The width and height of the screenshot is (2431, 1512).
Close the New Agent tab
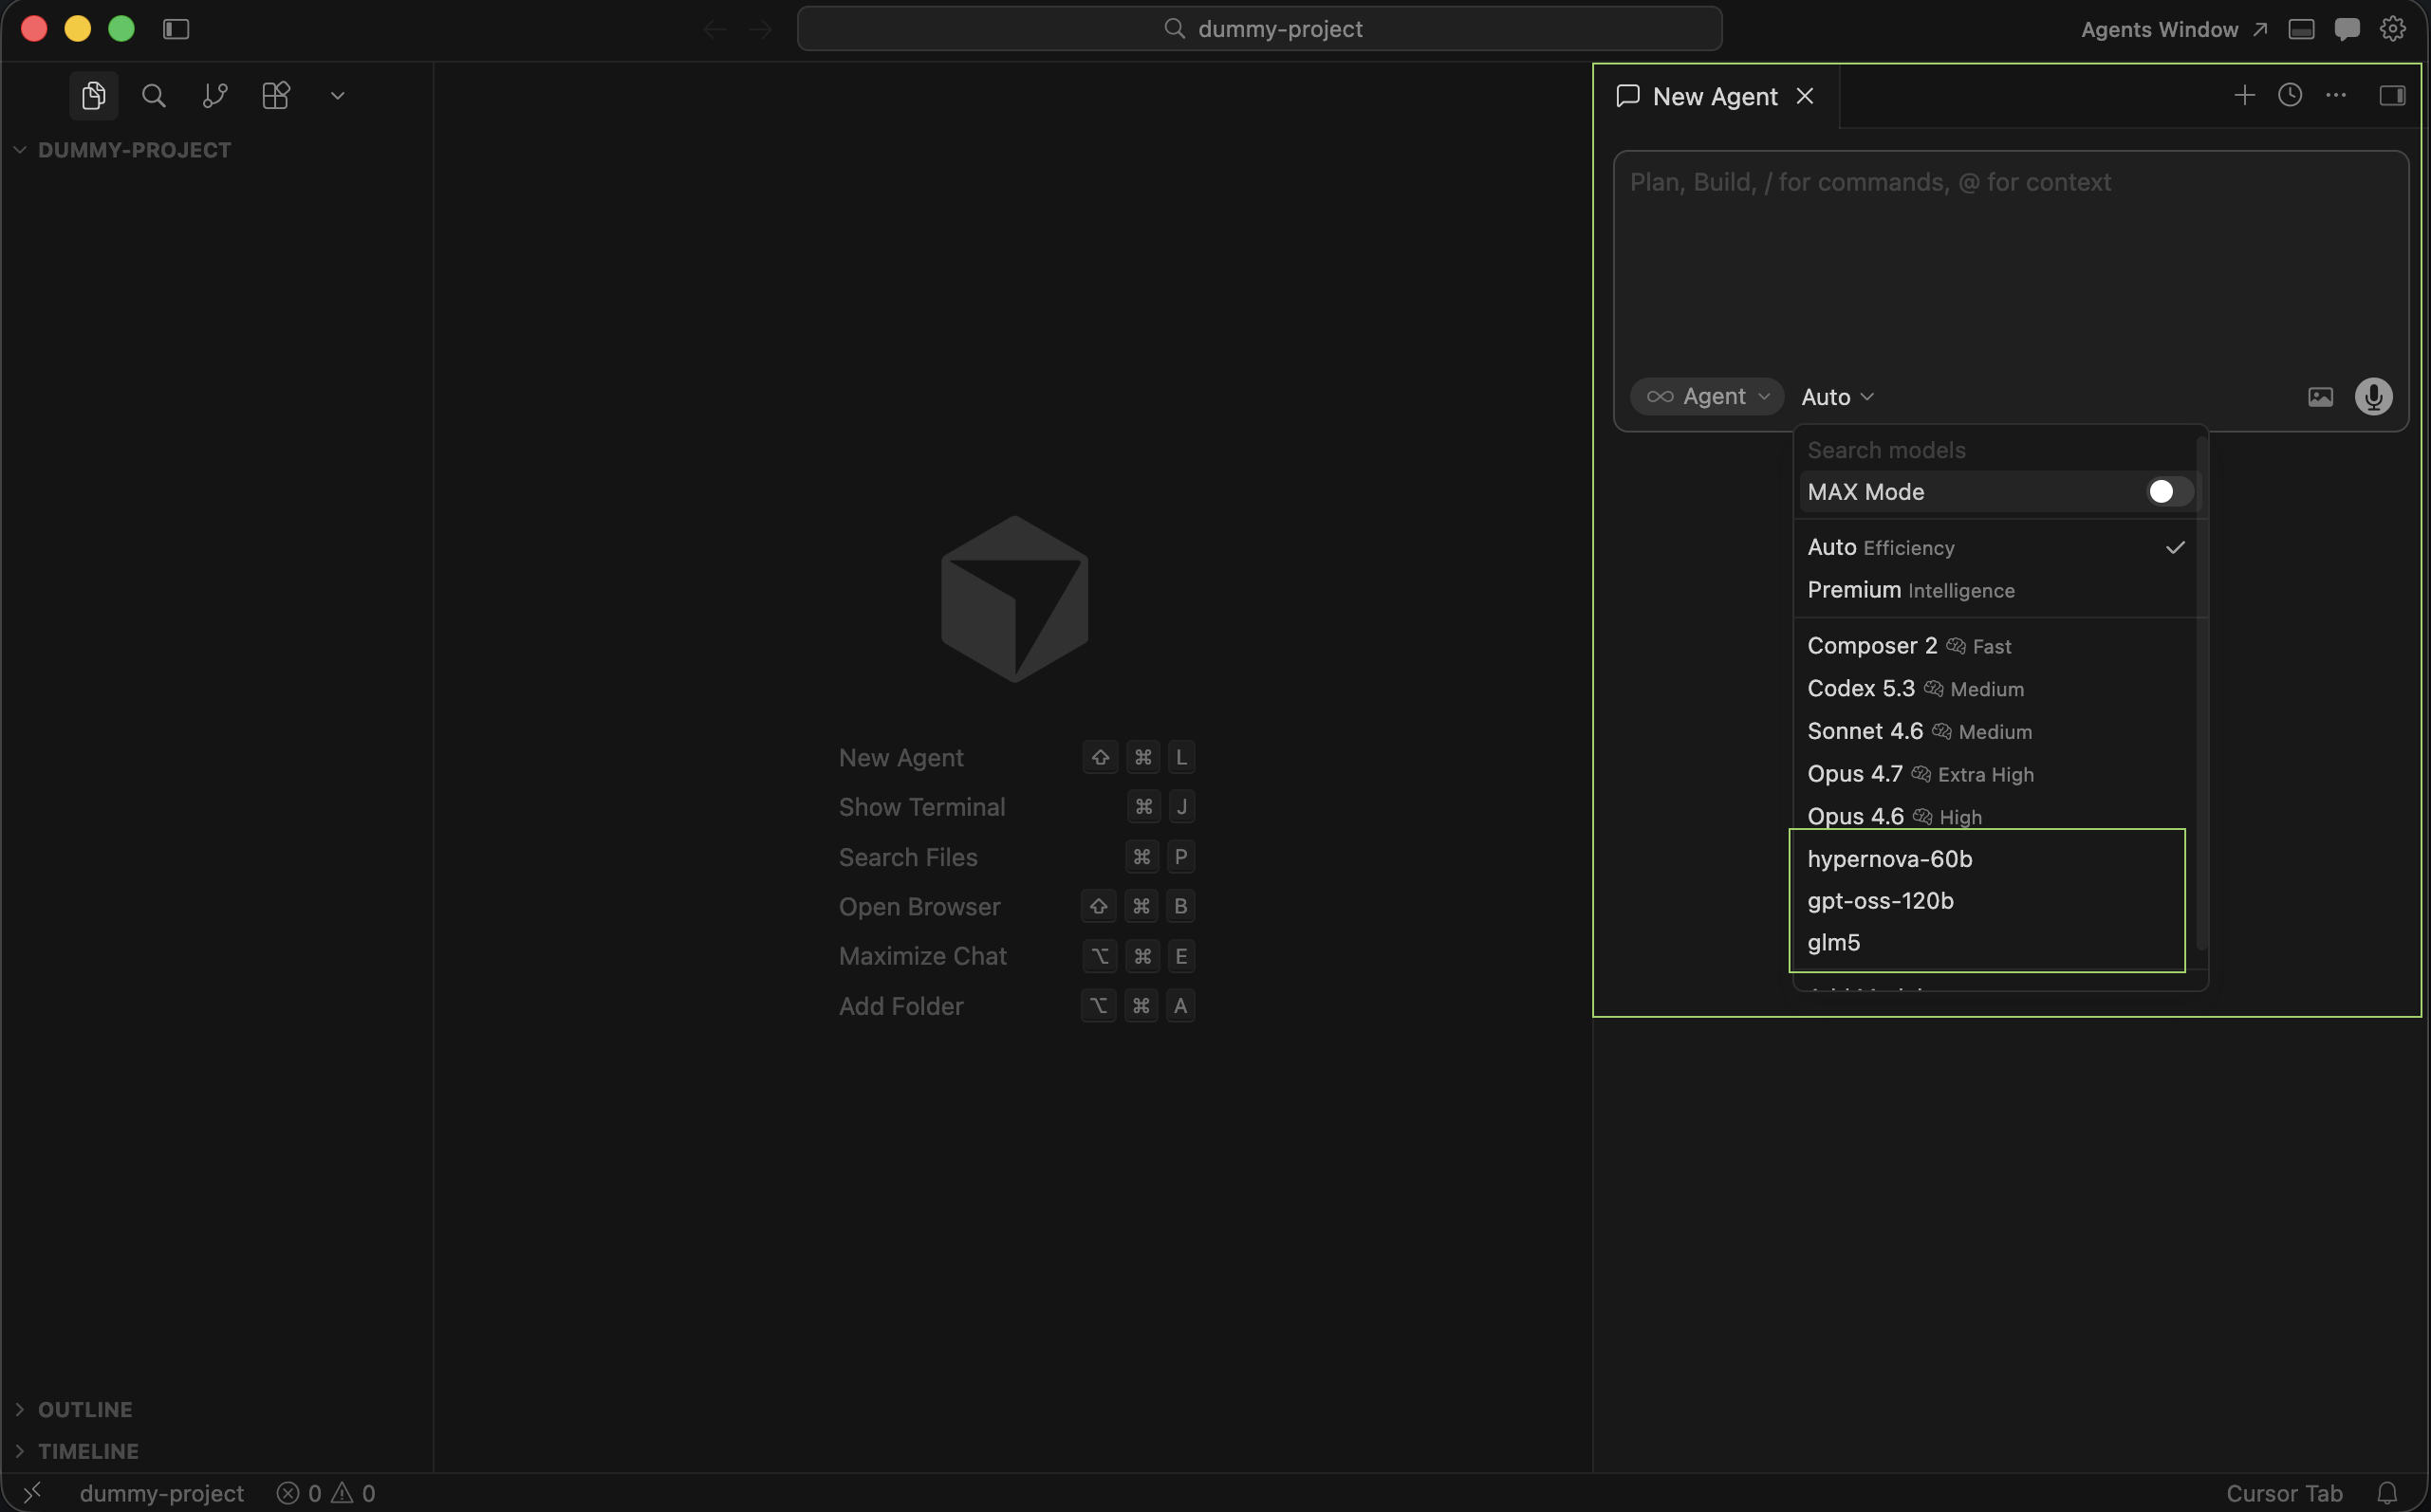tap(1805, 96)
